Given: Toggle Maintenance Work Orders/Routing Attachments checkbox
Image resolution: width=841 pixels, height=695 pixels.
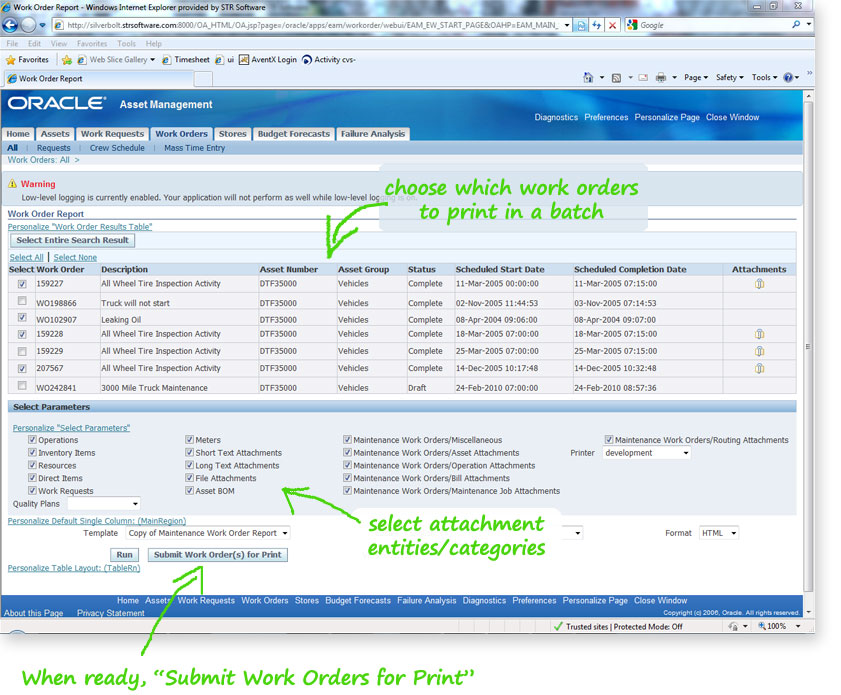Looking at the screenshot, I should click(609, 439).
